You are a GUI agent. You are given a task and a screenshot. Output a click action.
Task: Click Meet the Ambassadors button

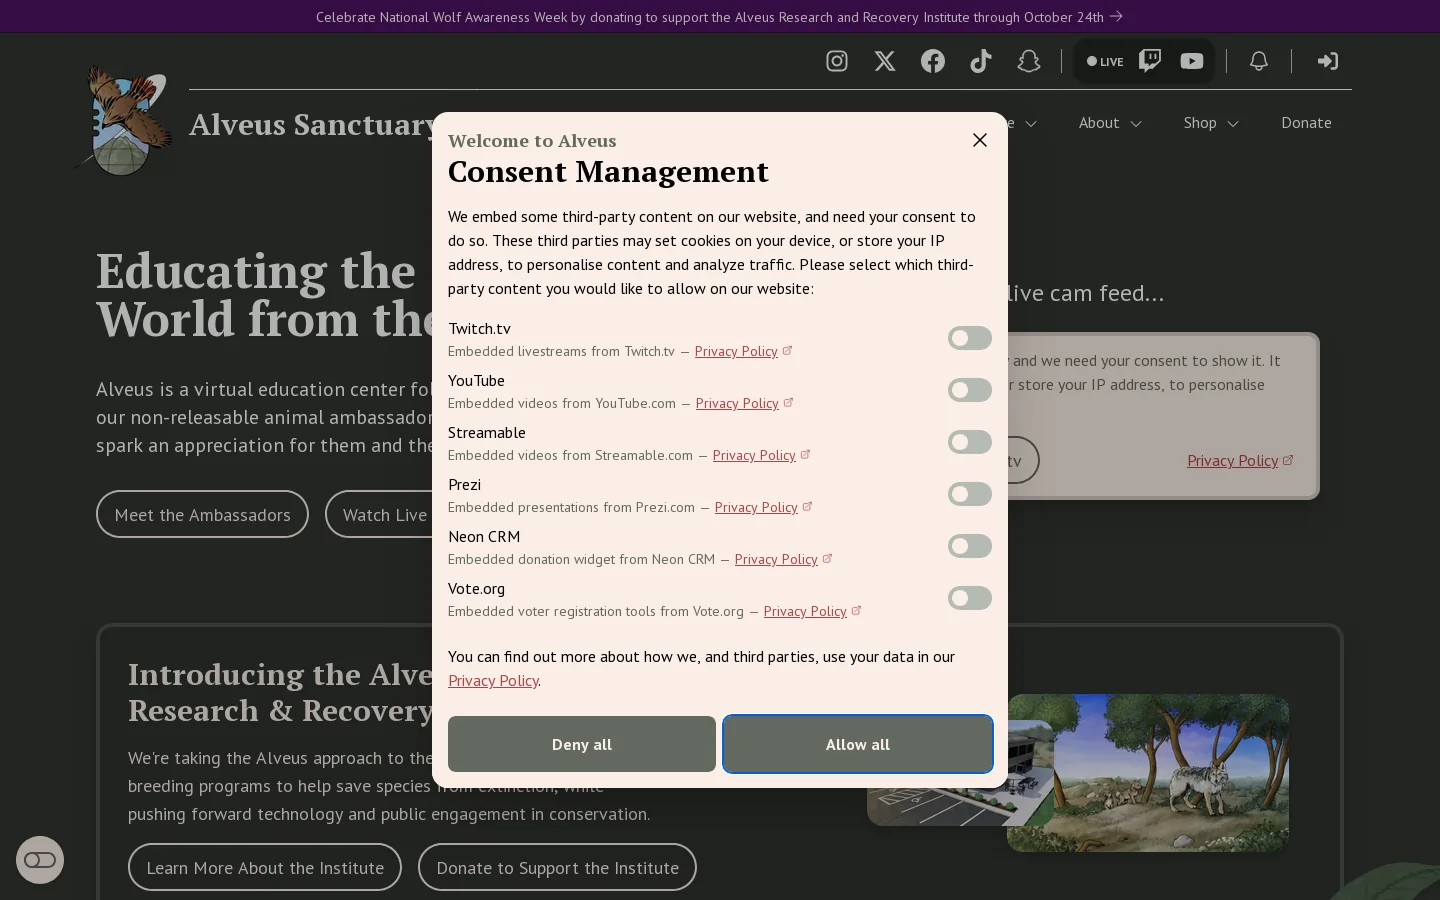[x=202, y=514]
